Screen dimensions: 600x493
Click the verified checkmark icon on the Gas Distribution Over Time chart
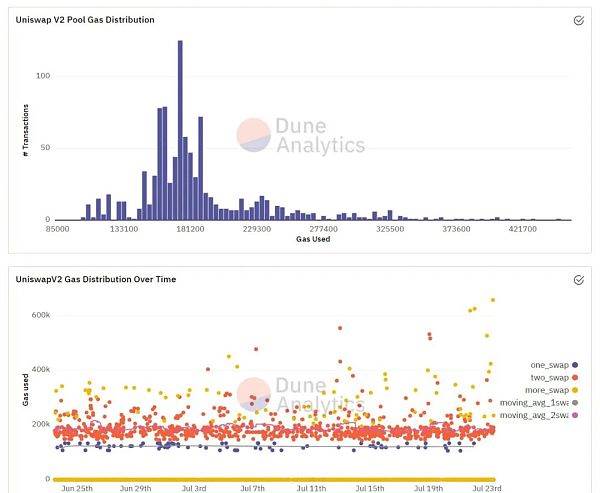579,280
